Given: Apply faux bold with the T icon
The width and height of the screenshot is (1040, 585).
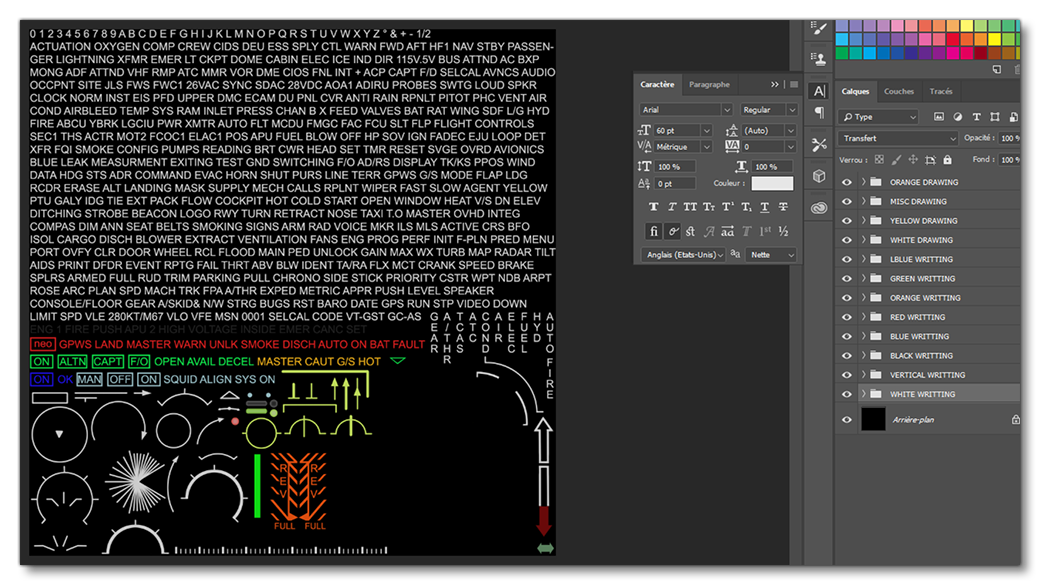Looking at the screenshot, I should tap(654, 206).
